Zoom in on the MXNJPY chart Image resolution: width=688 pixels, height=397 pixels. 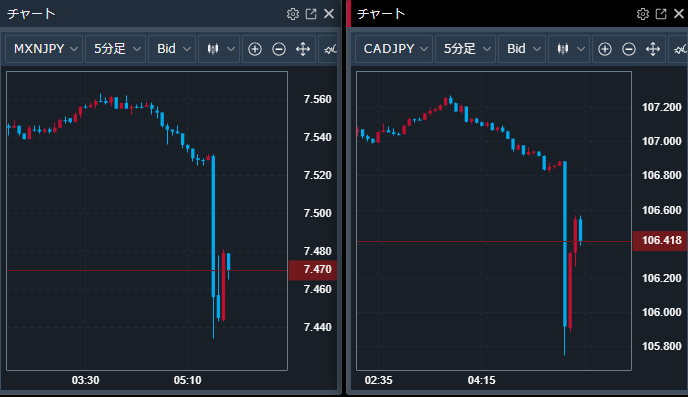255,49
